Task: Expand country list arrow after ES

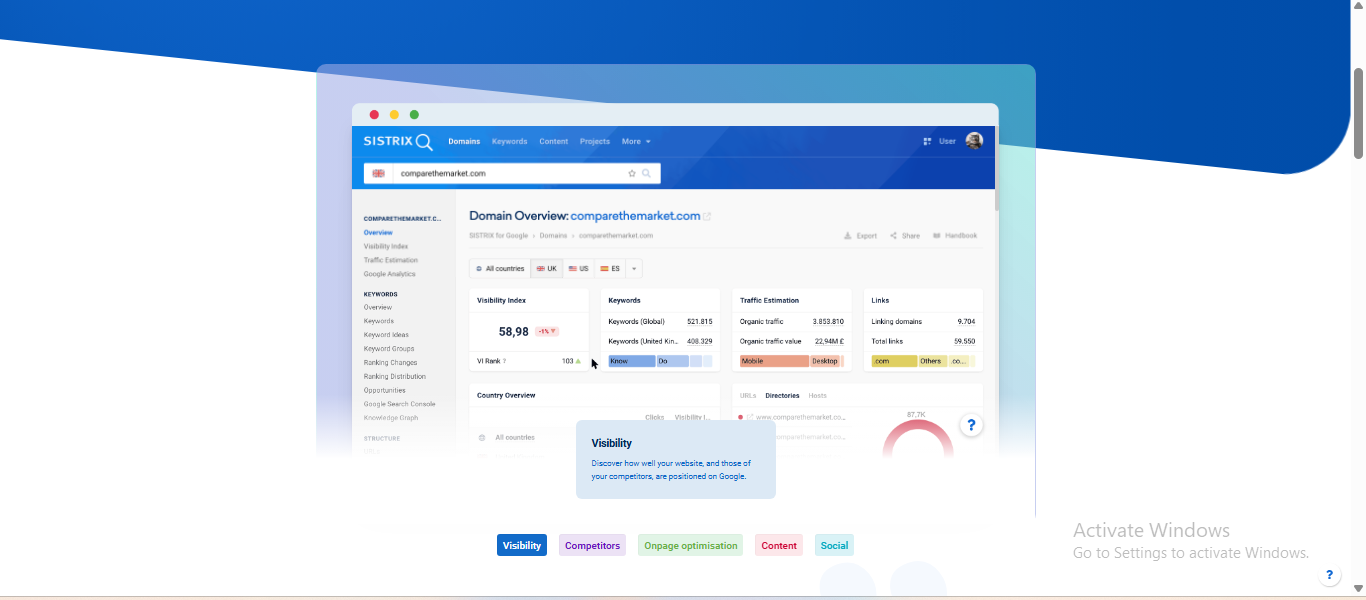Action: [x=634, y=268]
